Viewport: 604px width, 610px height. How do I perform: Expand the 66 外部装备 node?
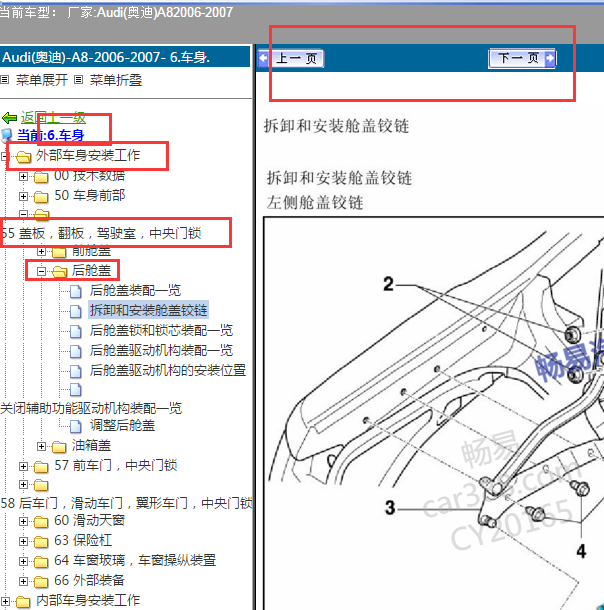click(23, 581)
